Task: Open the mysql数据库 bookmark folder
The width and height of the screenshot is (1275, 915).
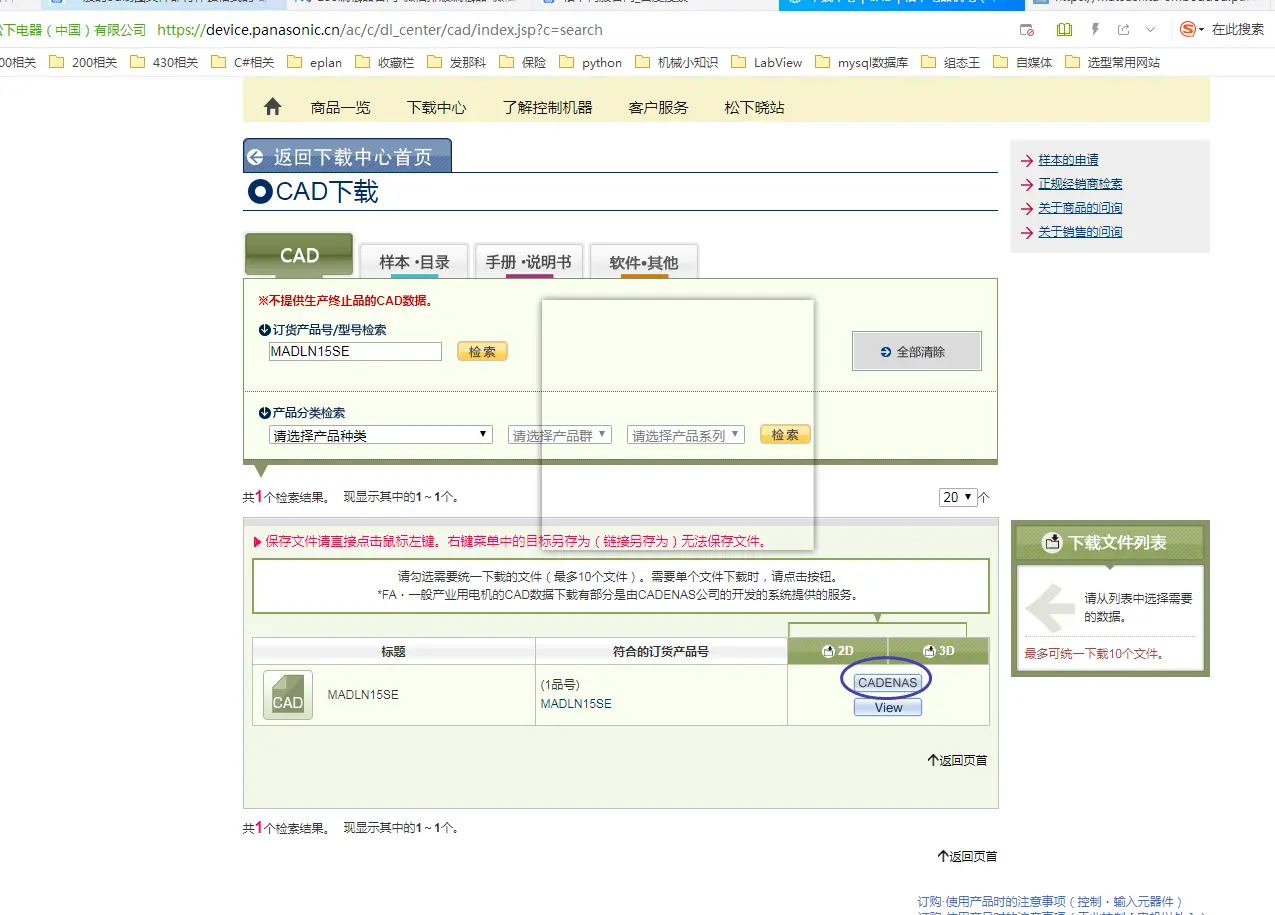Action: click(861, 62)
